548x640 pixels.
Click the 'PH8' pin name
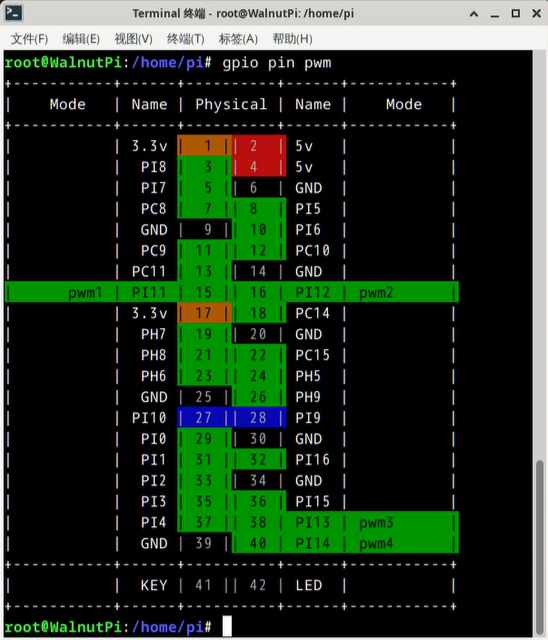click(154, 355)
